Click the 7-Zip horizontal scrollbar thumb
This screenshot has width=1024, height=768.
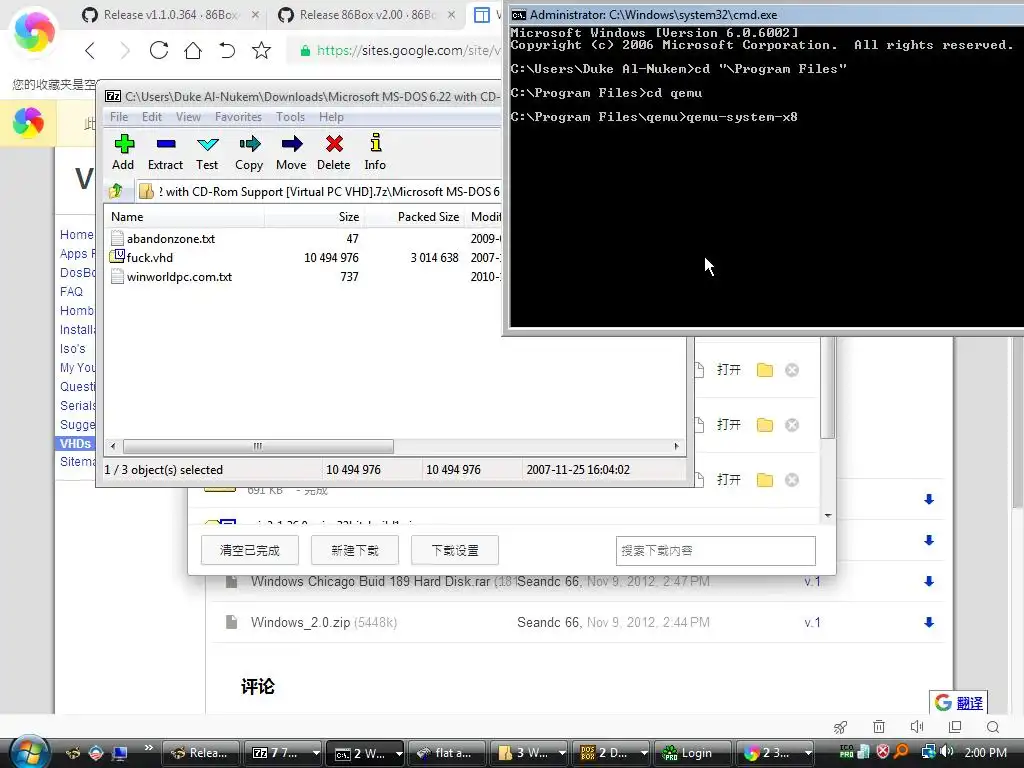pos(258,446)
